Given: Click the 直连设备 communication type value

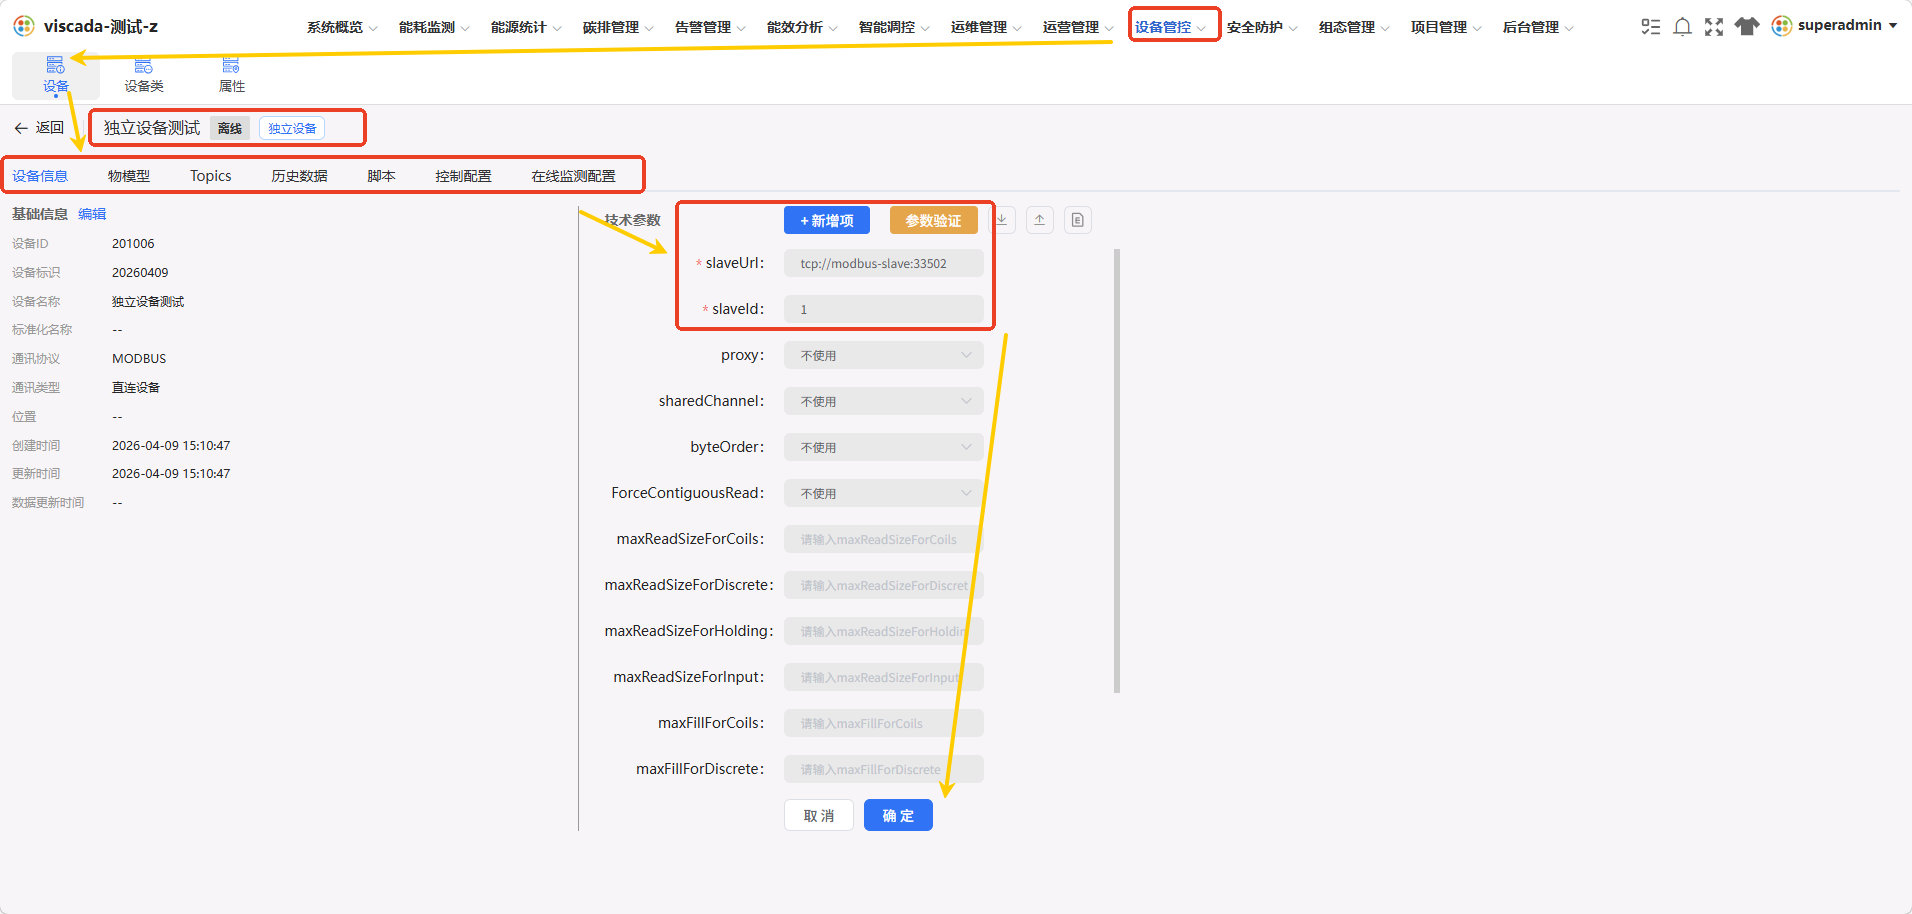Looking at the screenshot, I should click(x=136, y=388).
